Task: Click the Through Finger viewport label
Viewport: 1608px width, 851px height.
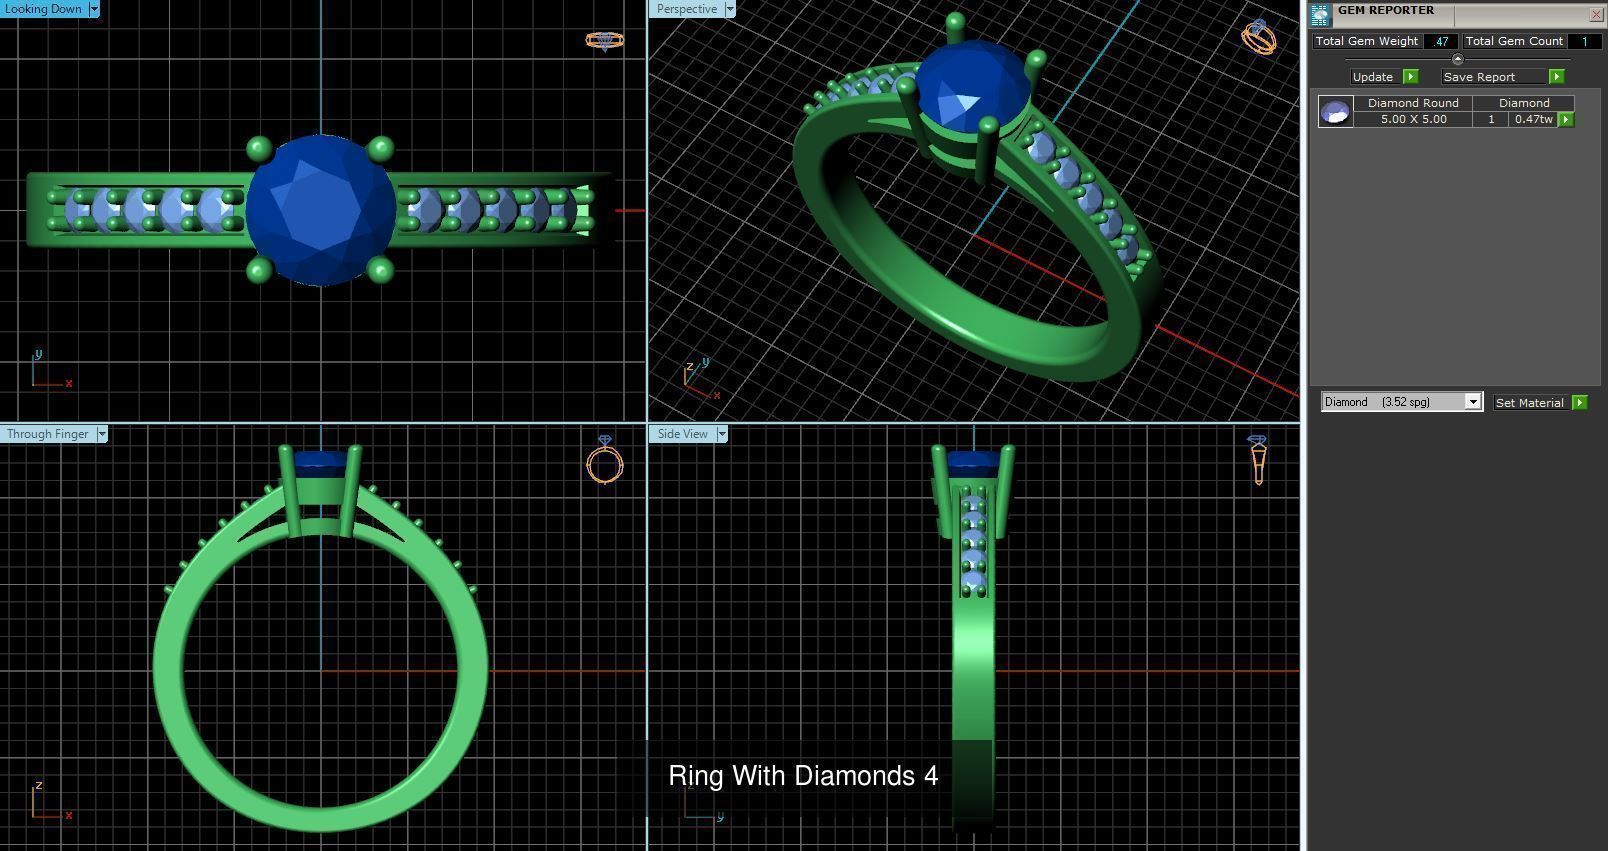Action: click(48, 434)
